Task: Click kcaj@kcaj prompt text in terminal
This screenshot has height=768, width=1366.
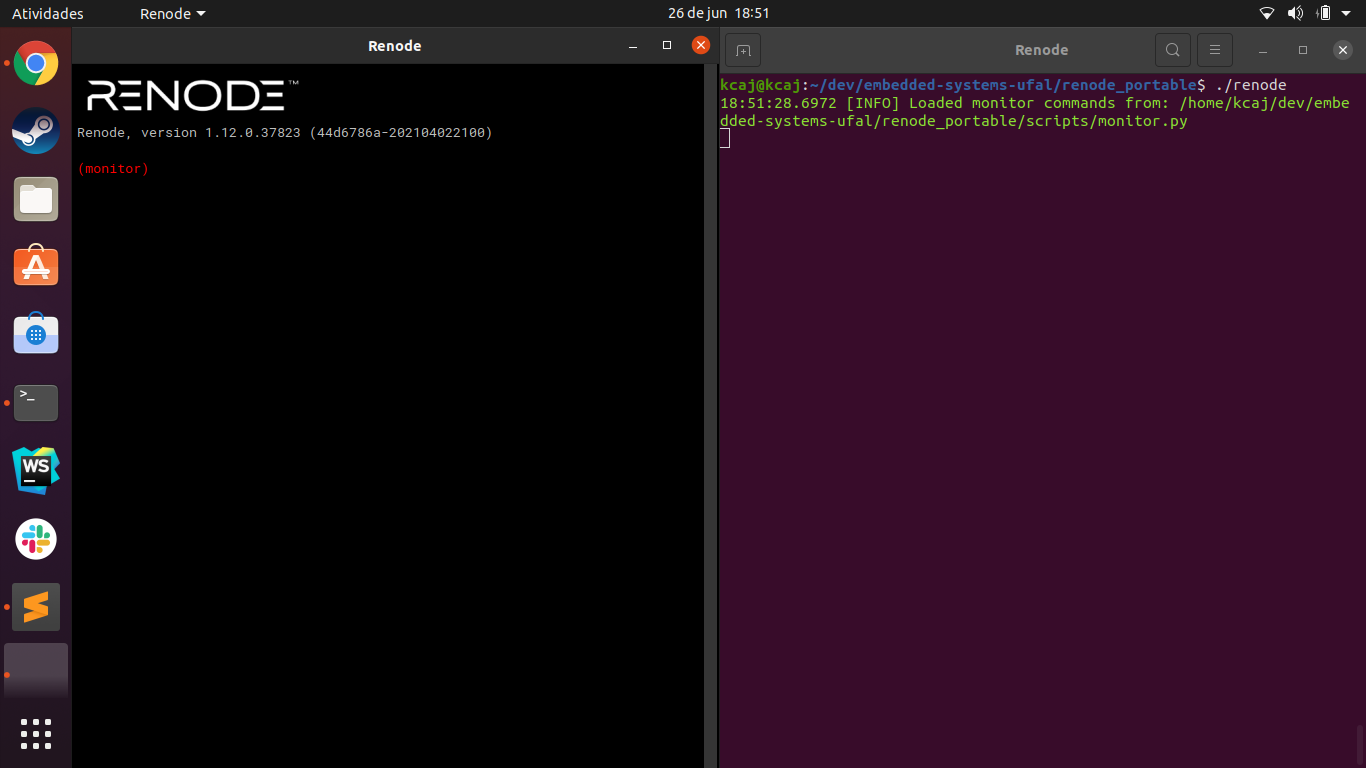Action: click(x=760, y=85)
